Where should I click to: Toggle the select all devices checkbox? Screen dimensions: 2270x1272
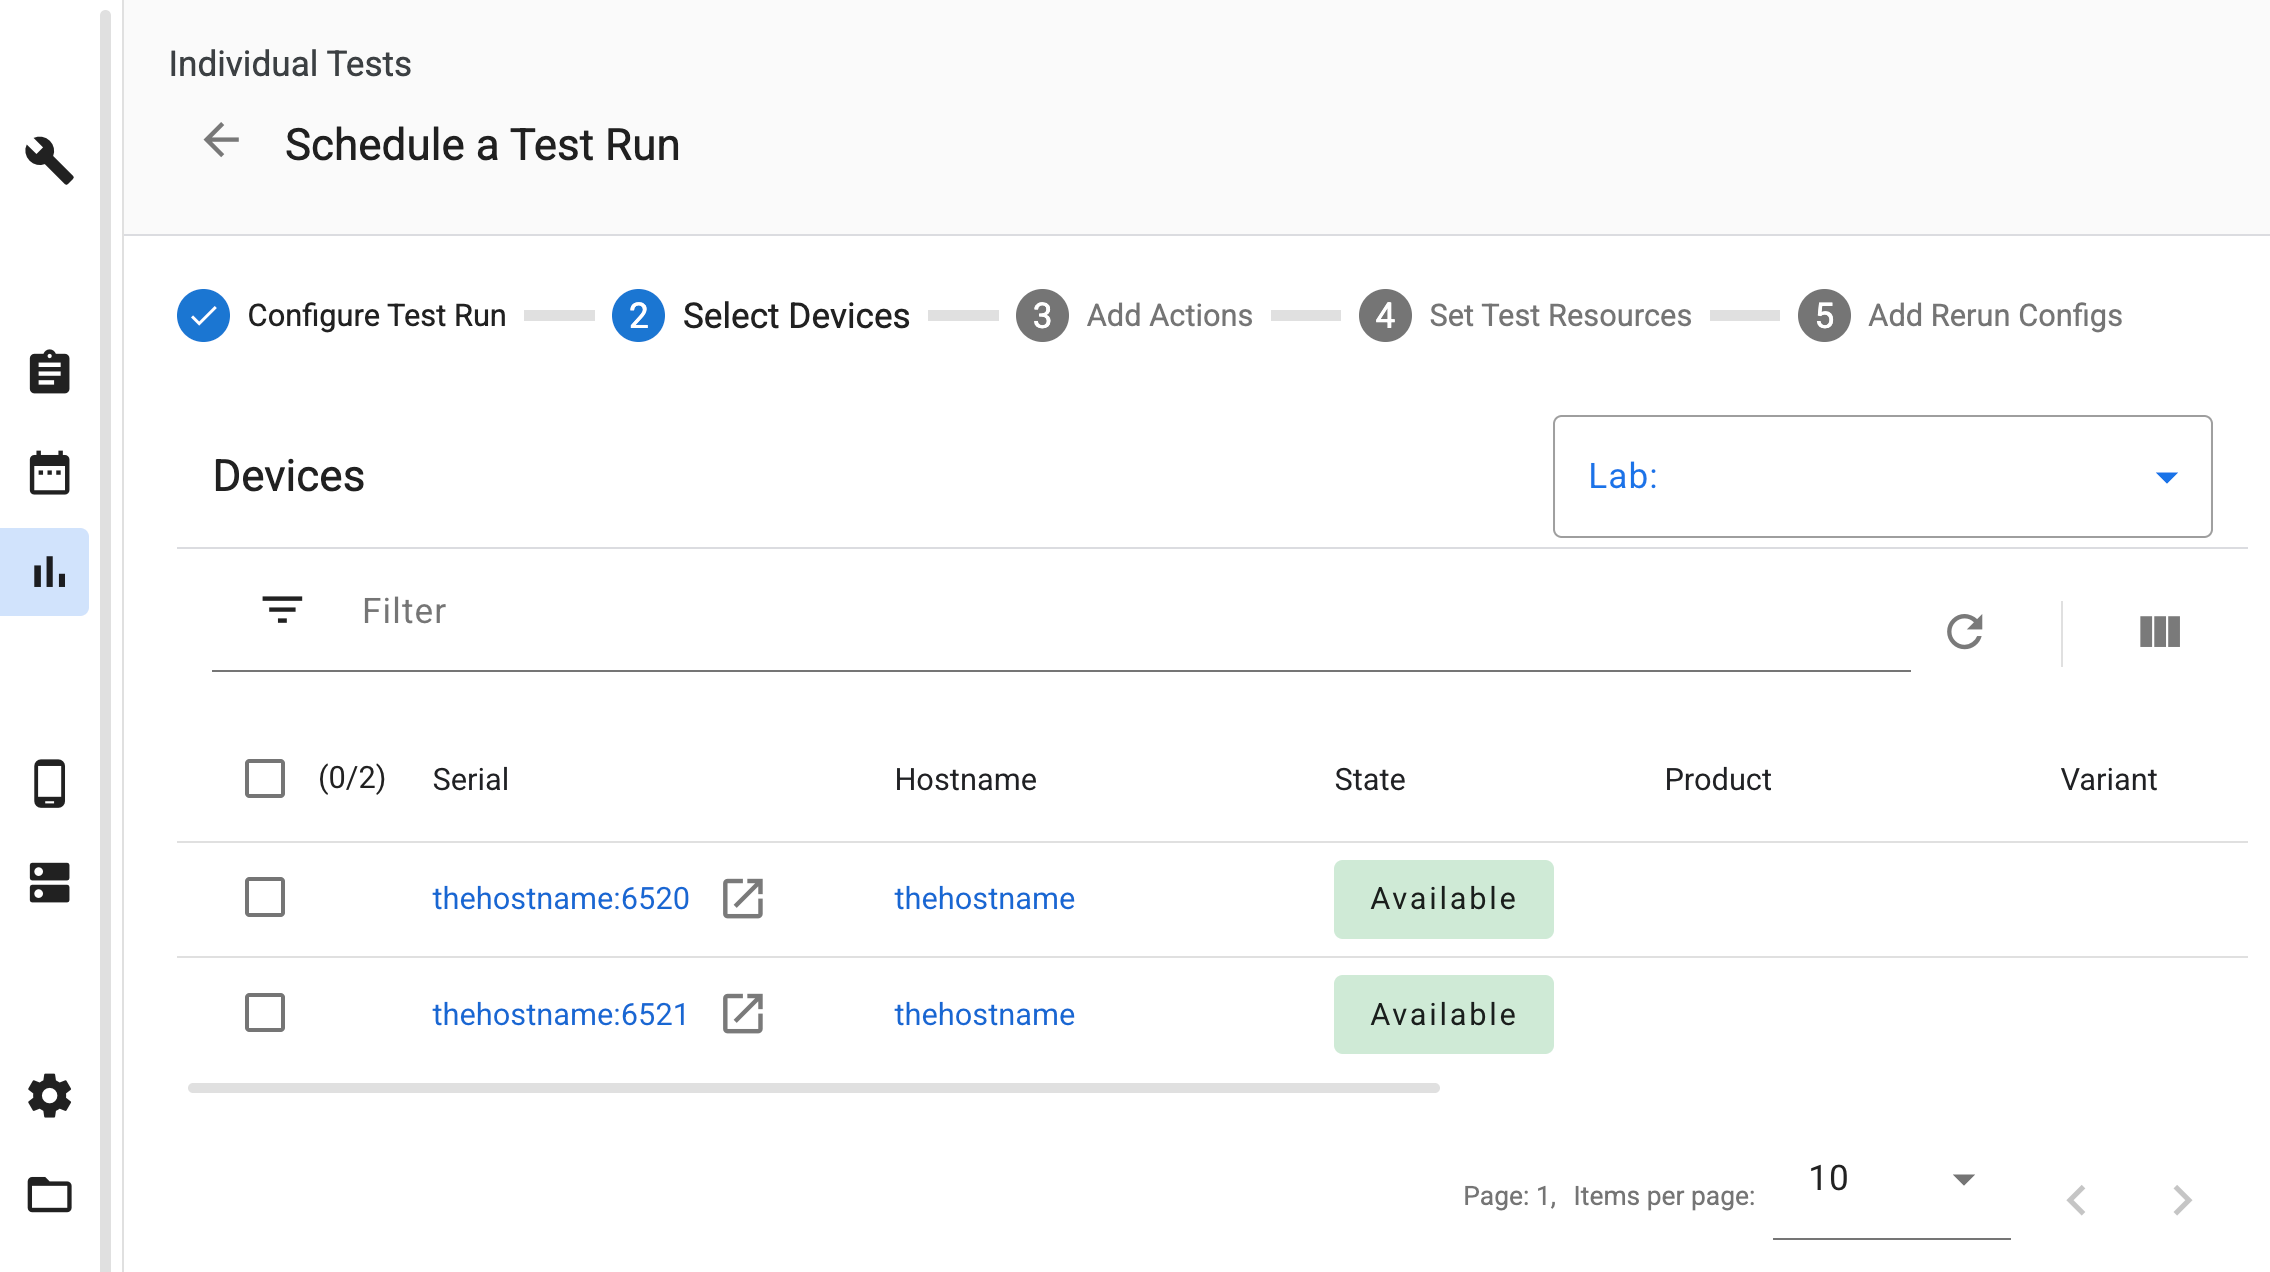coord(265,778)
